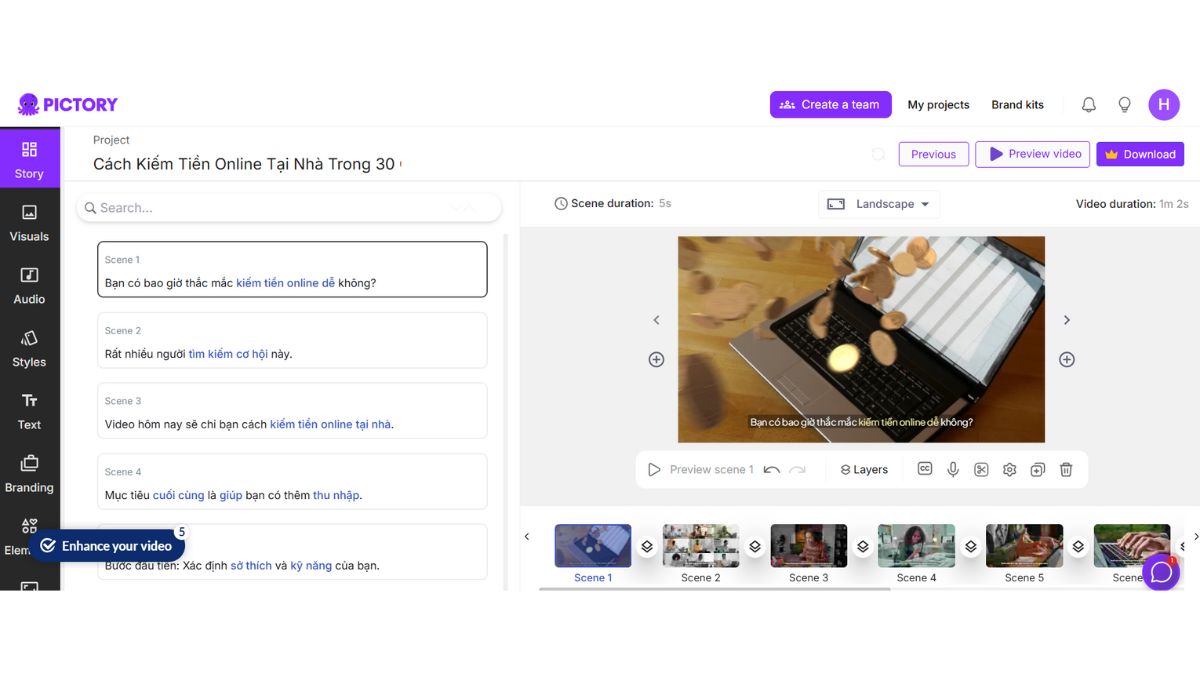Go to the previous scene arrow left of preview
1200x675 pixels.
(x=656, y=320)
